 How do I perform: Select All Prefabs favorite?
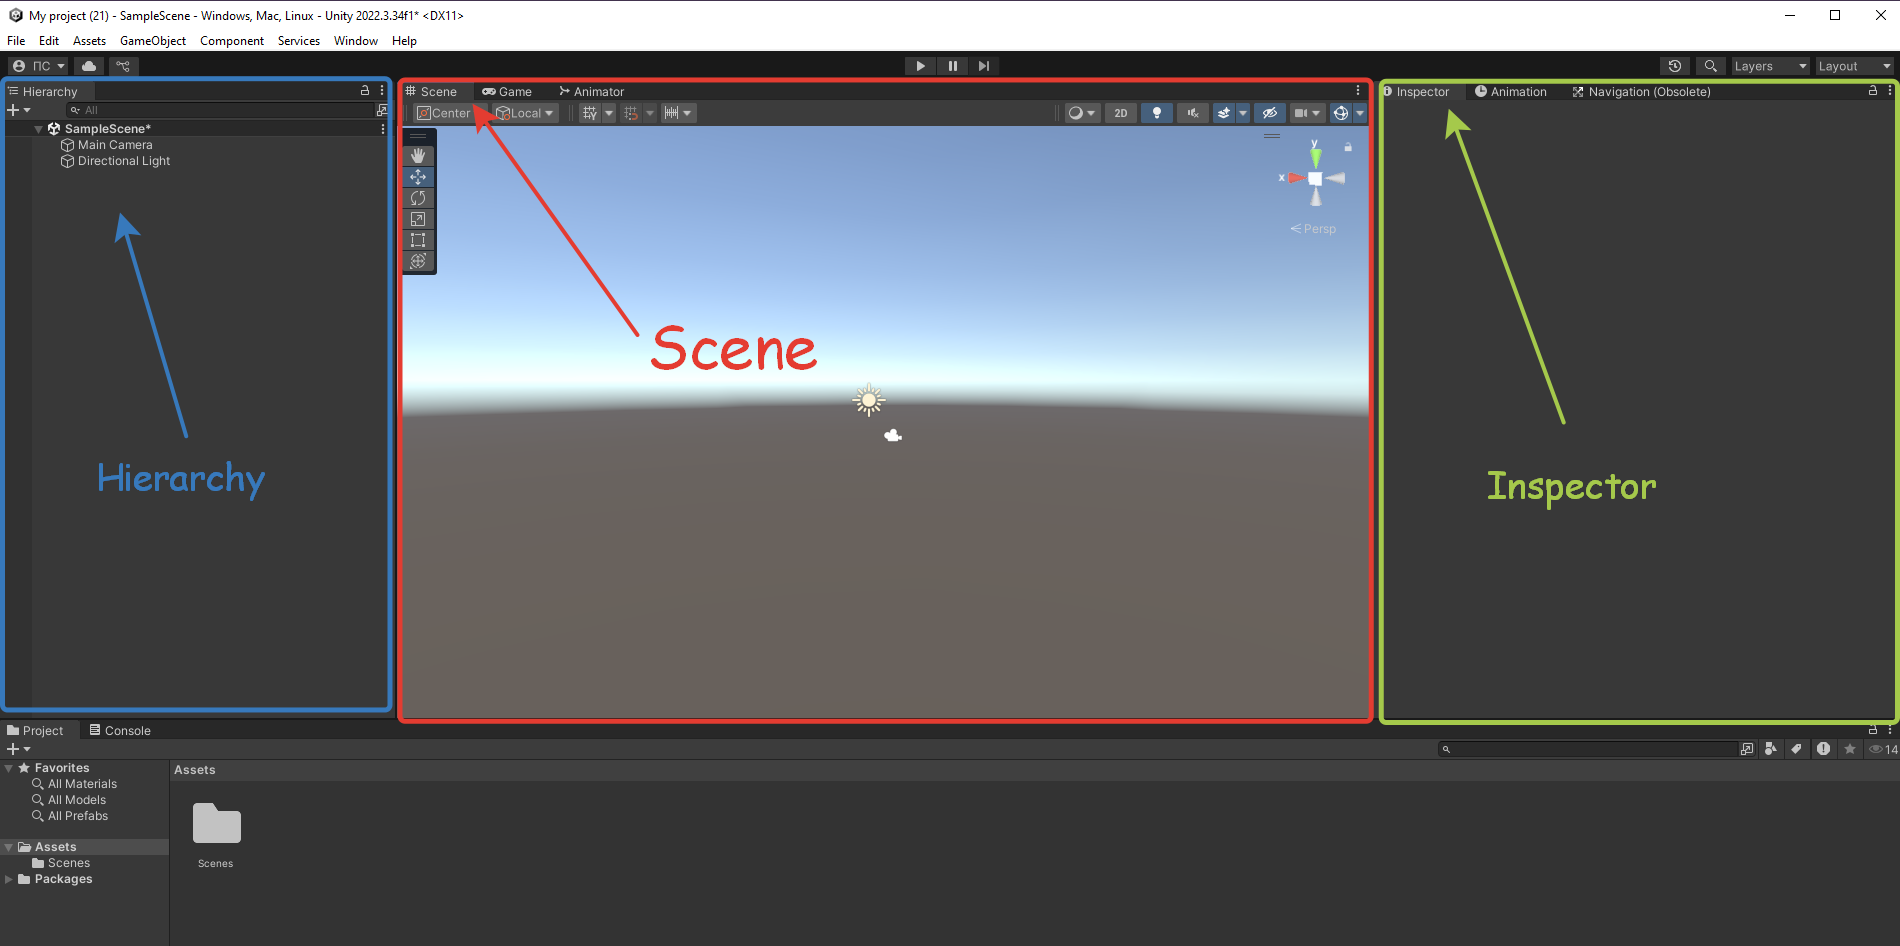click(x=78, y=816)
